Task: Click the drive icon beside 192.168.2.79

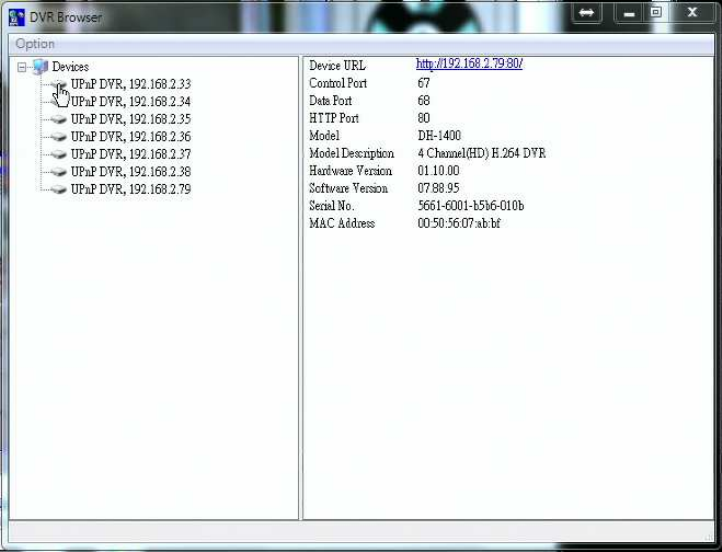Action: click(58, 189)
